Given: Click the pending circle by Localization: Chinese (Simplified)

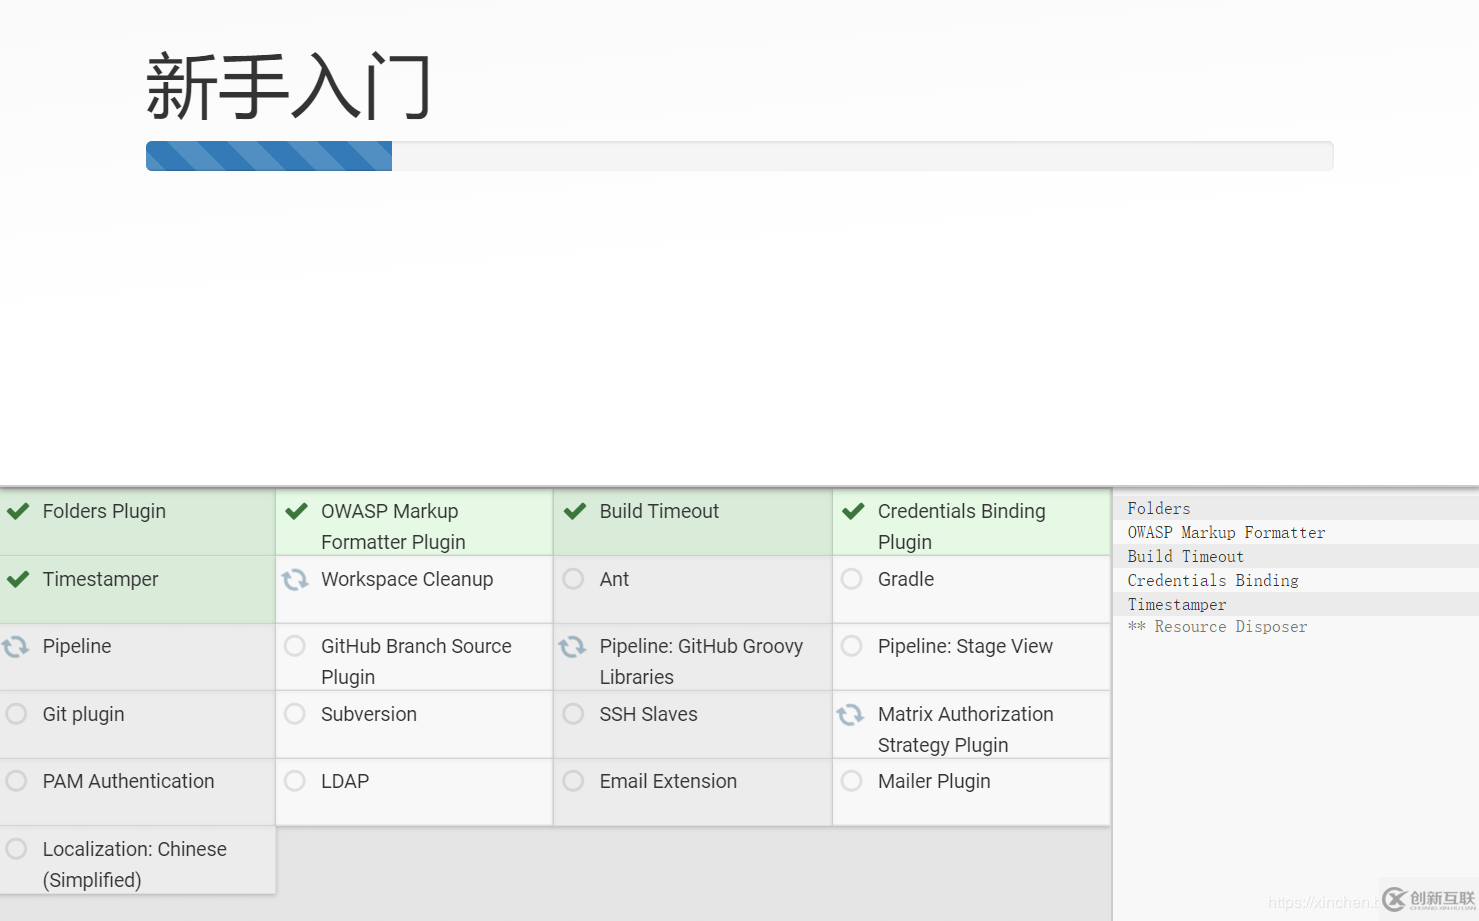Looking at the screenshot, I should pos(16,849).
